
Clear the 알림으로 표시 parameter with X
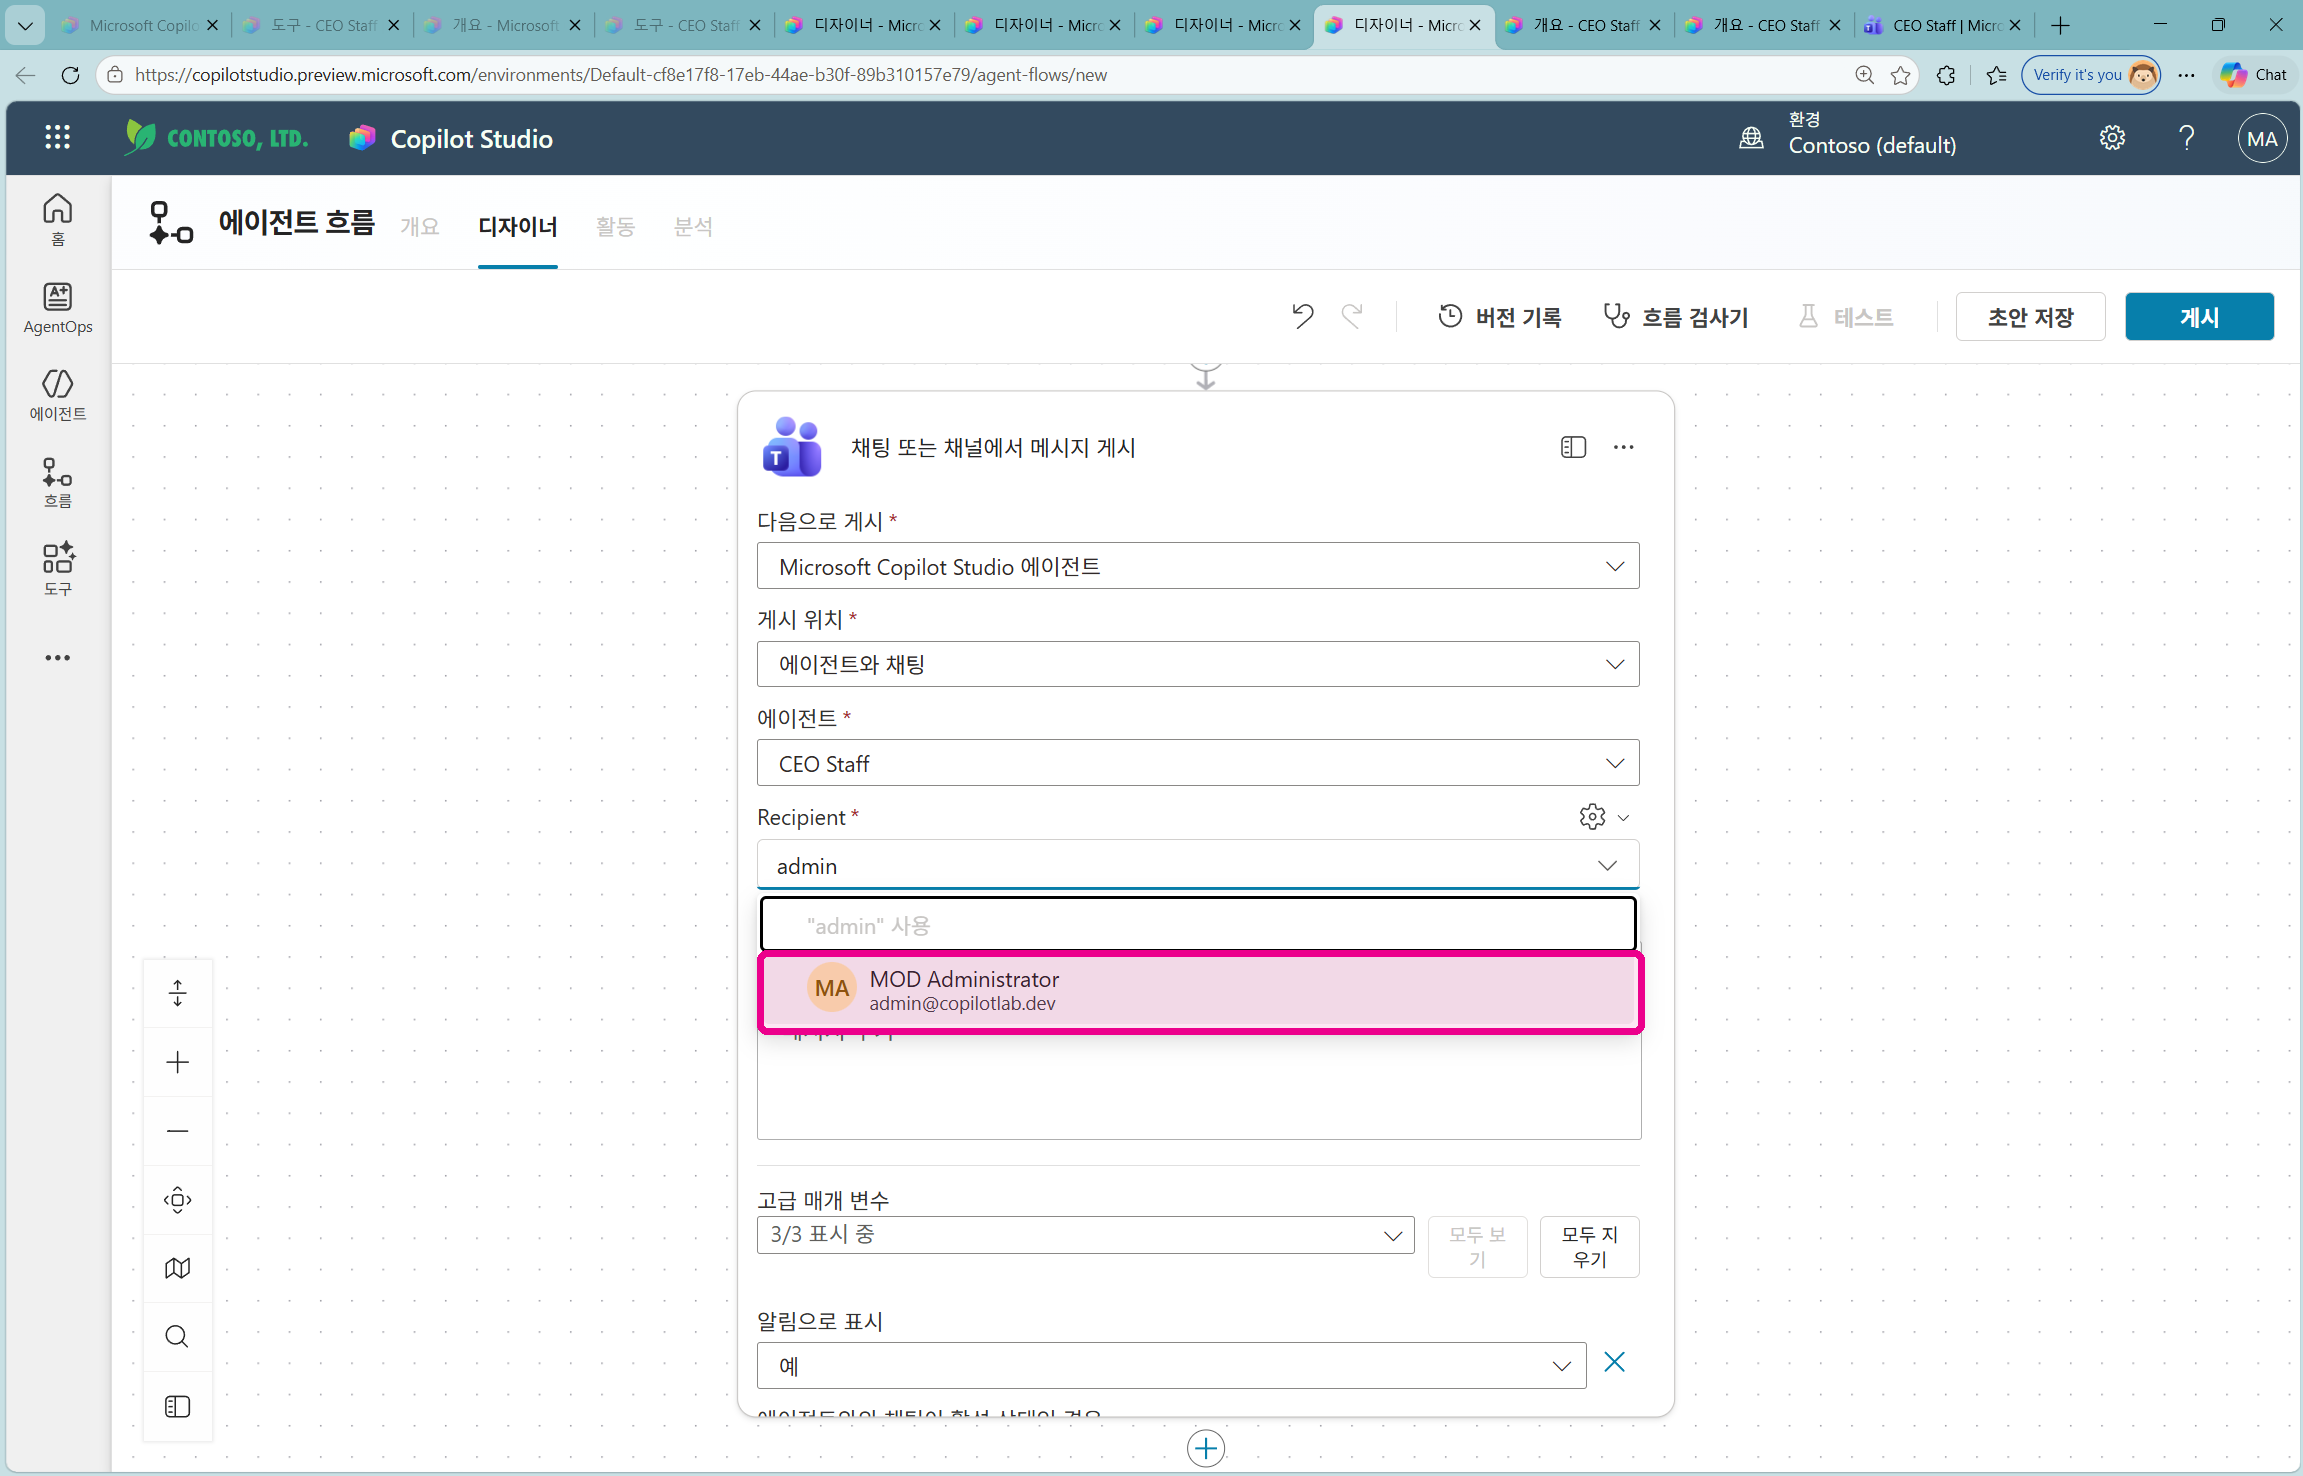[1614, 1363]
